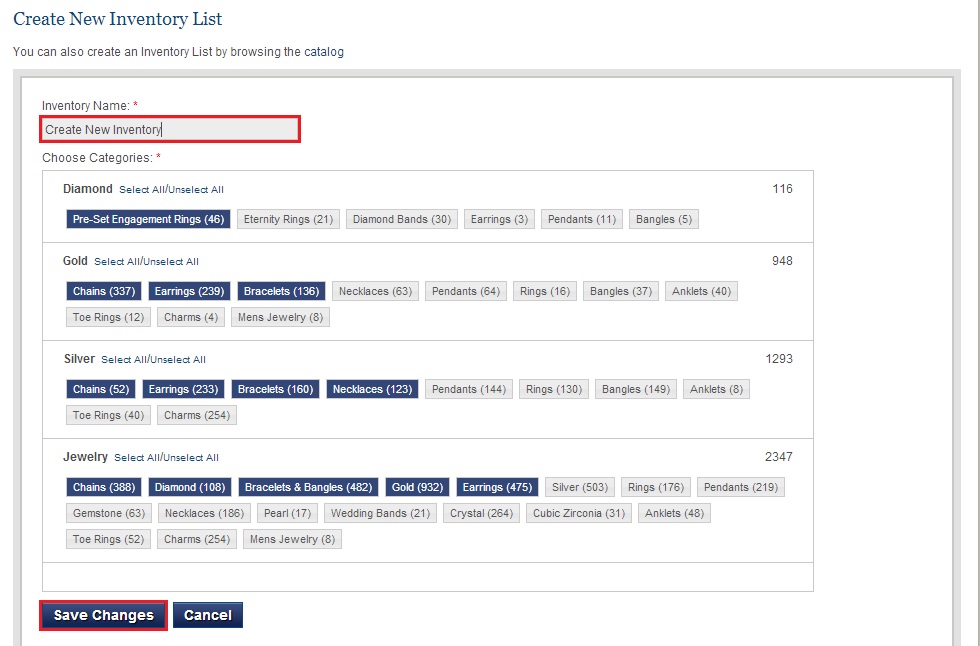The width and height of the screenshot is (980, 646).
Task: Deselect the Gold (932) Jewelry category
Action: (x=417, y=487)
